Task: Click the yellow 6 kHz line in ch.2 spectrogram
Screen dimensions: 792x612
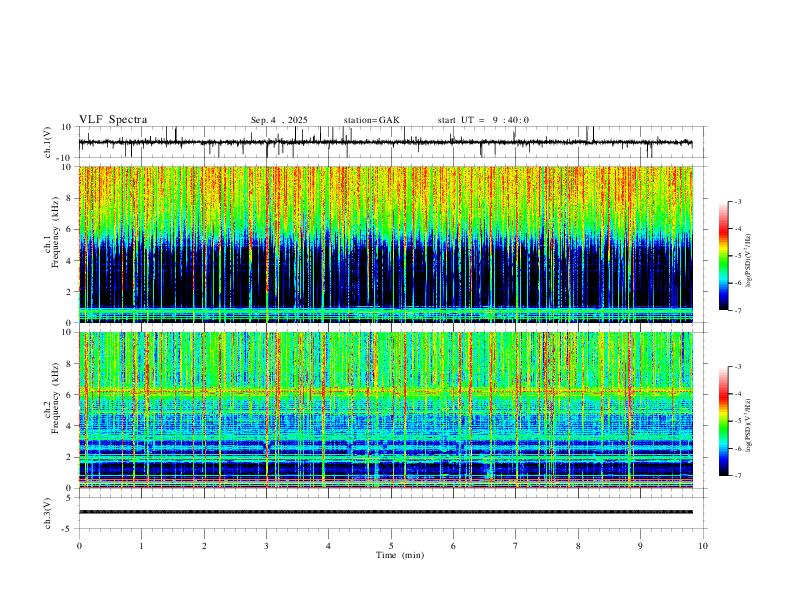Action: pos(385,391)
